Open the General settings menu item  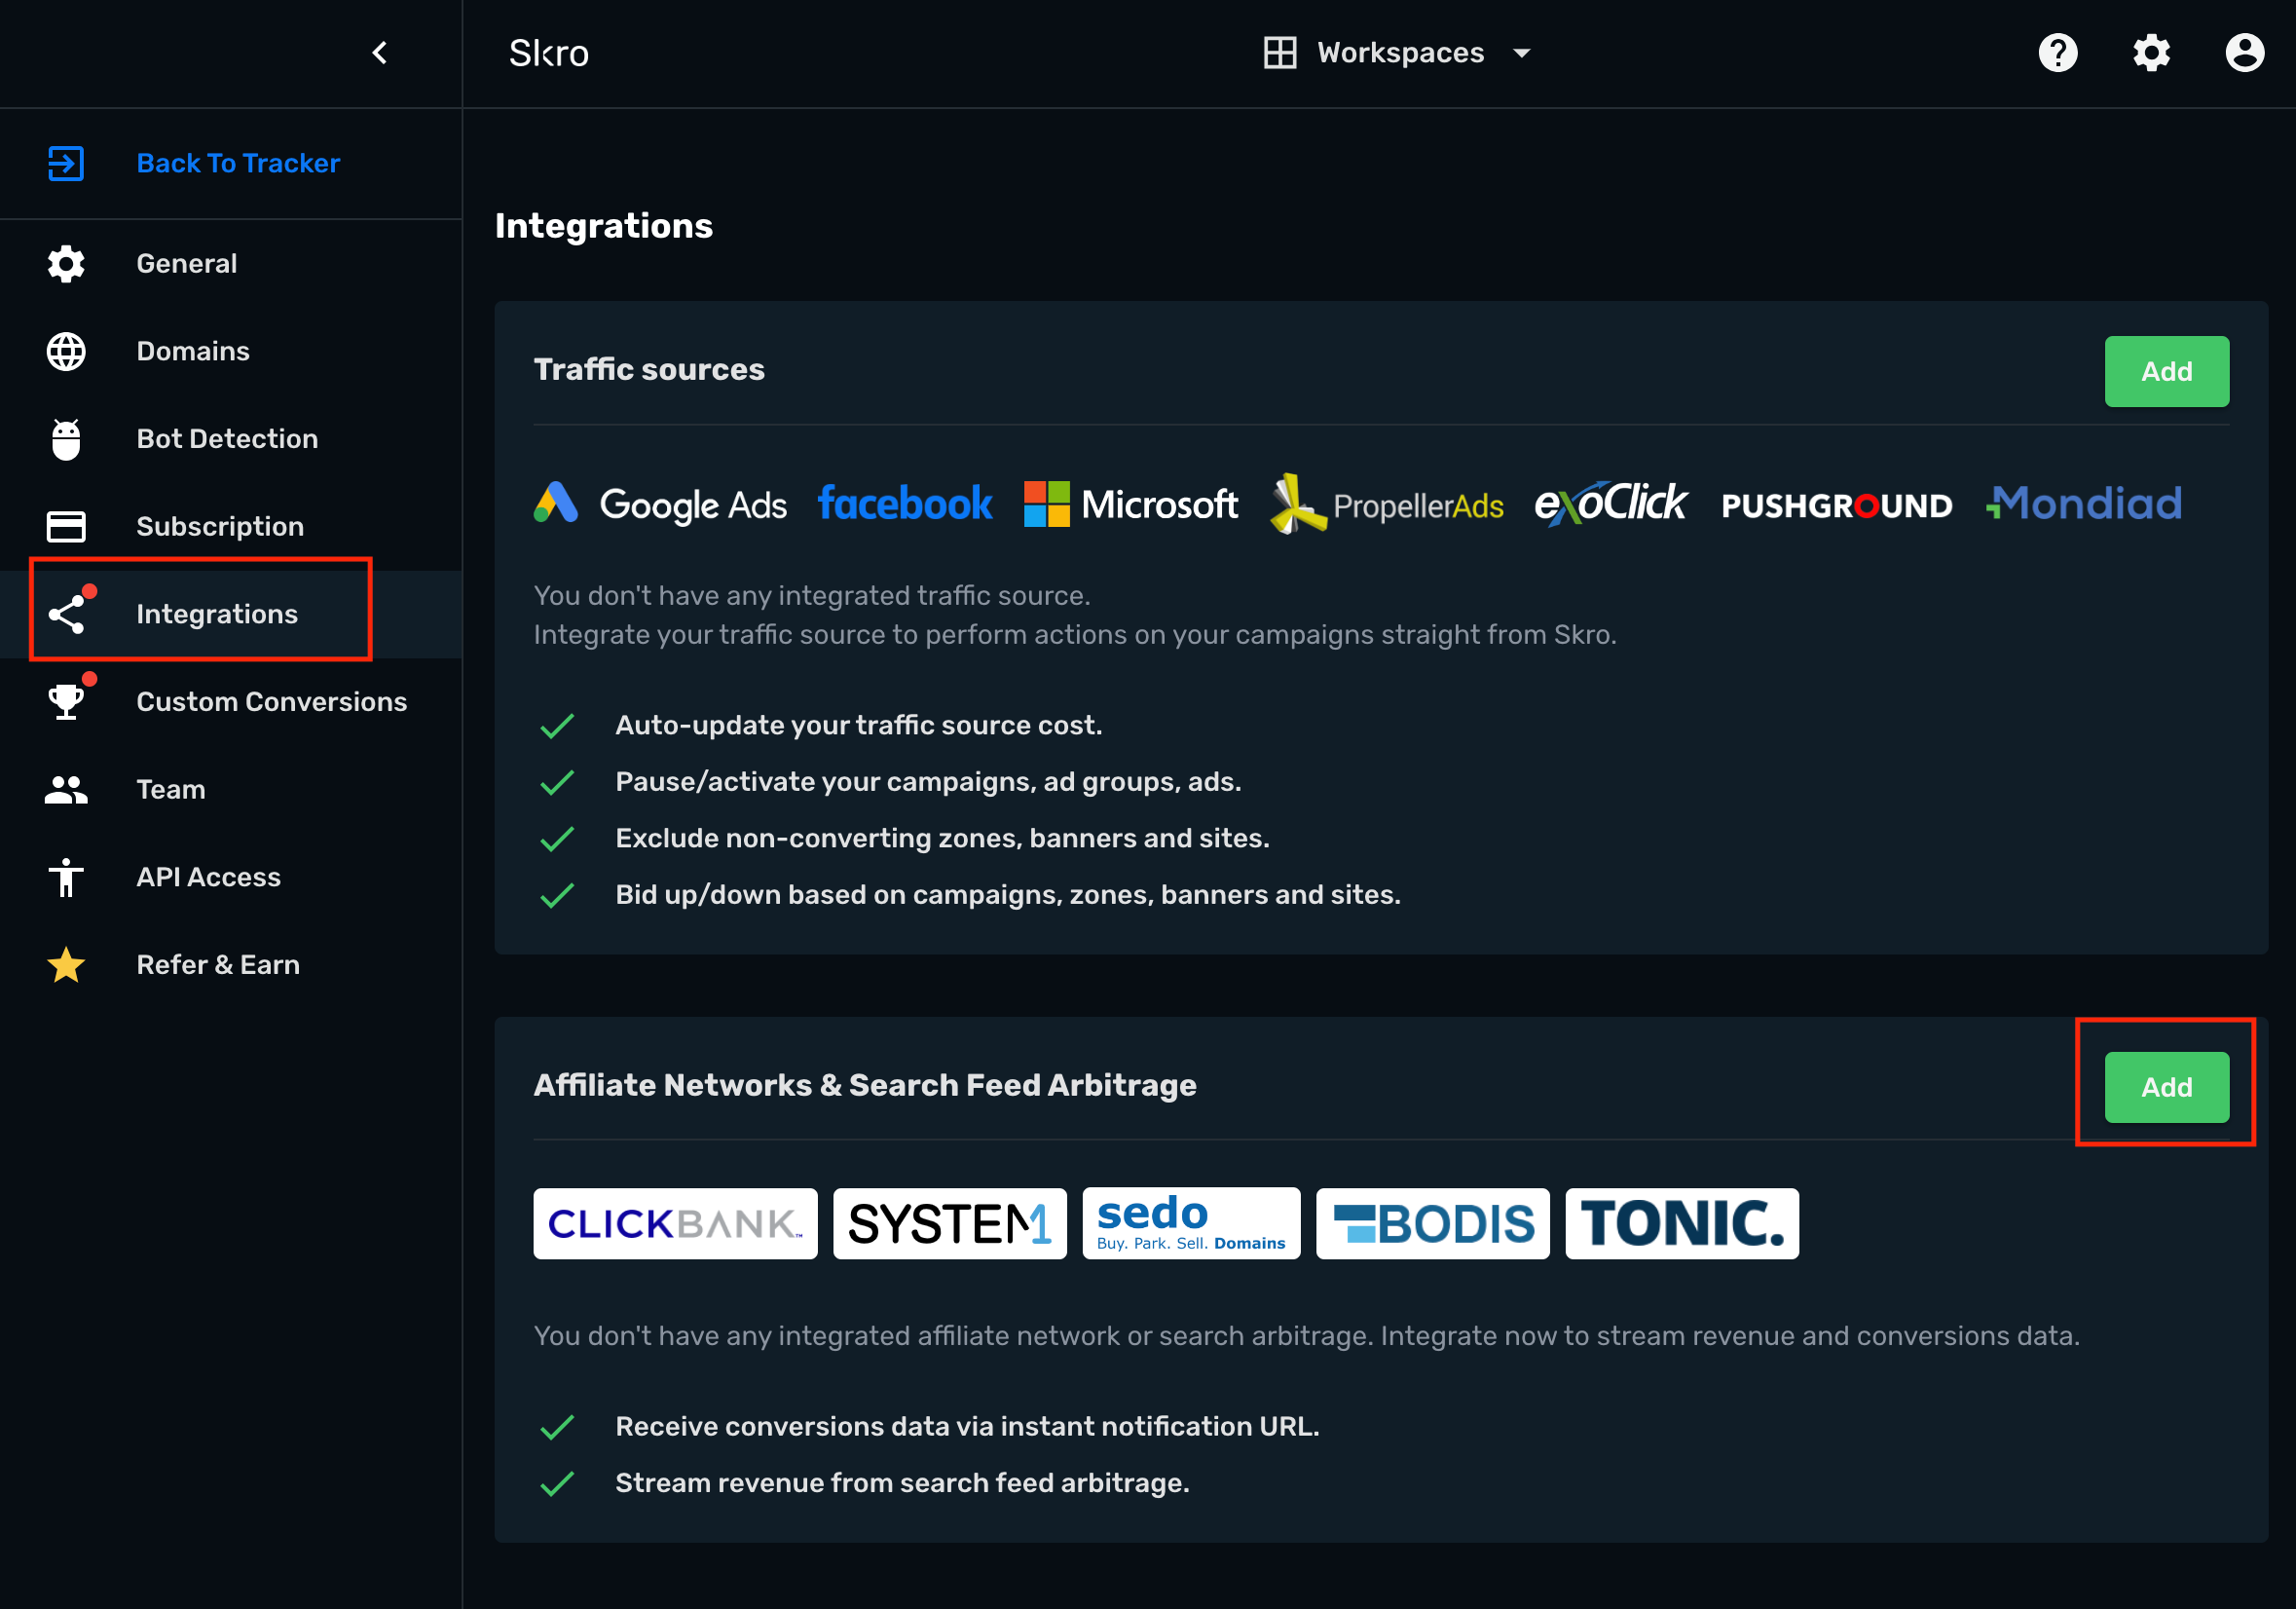[231, 264]
